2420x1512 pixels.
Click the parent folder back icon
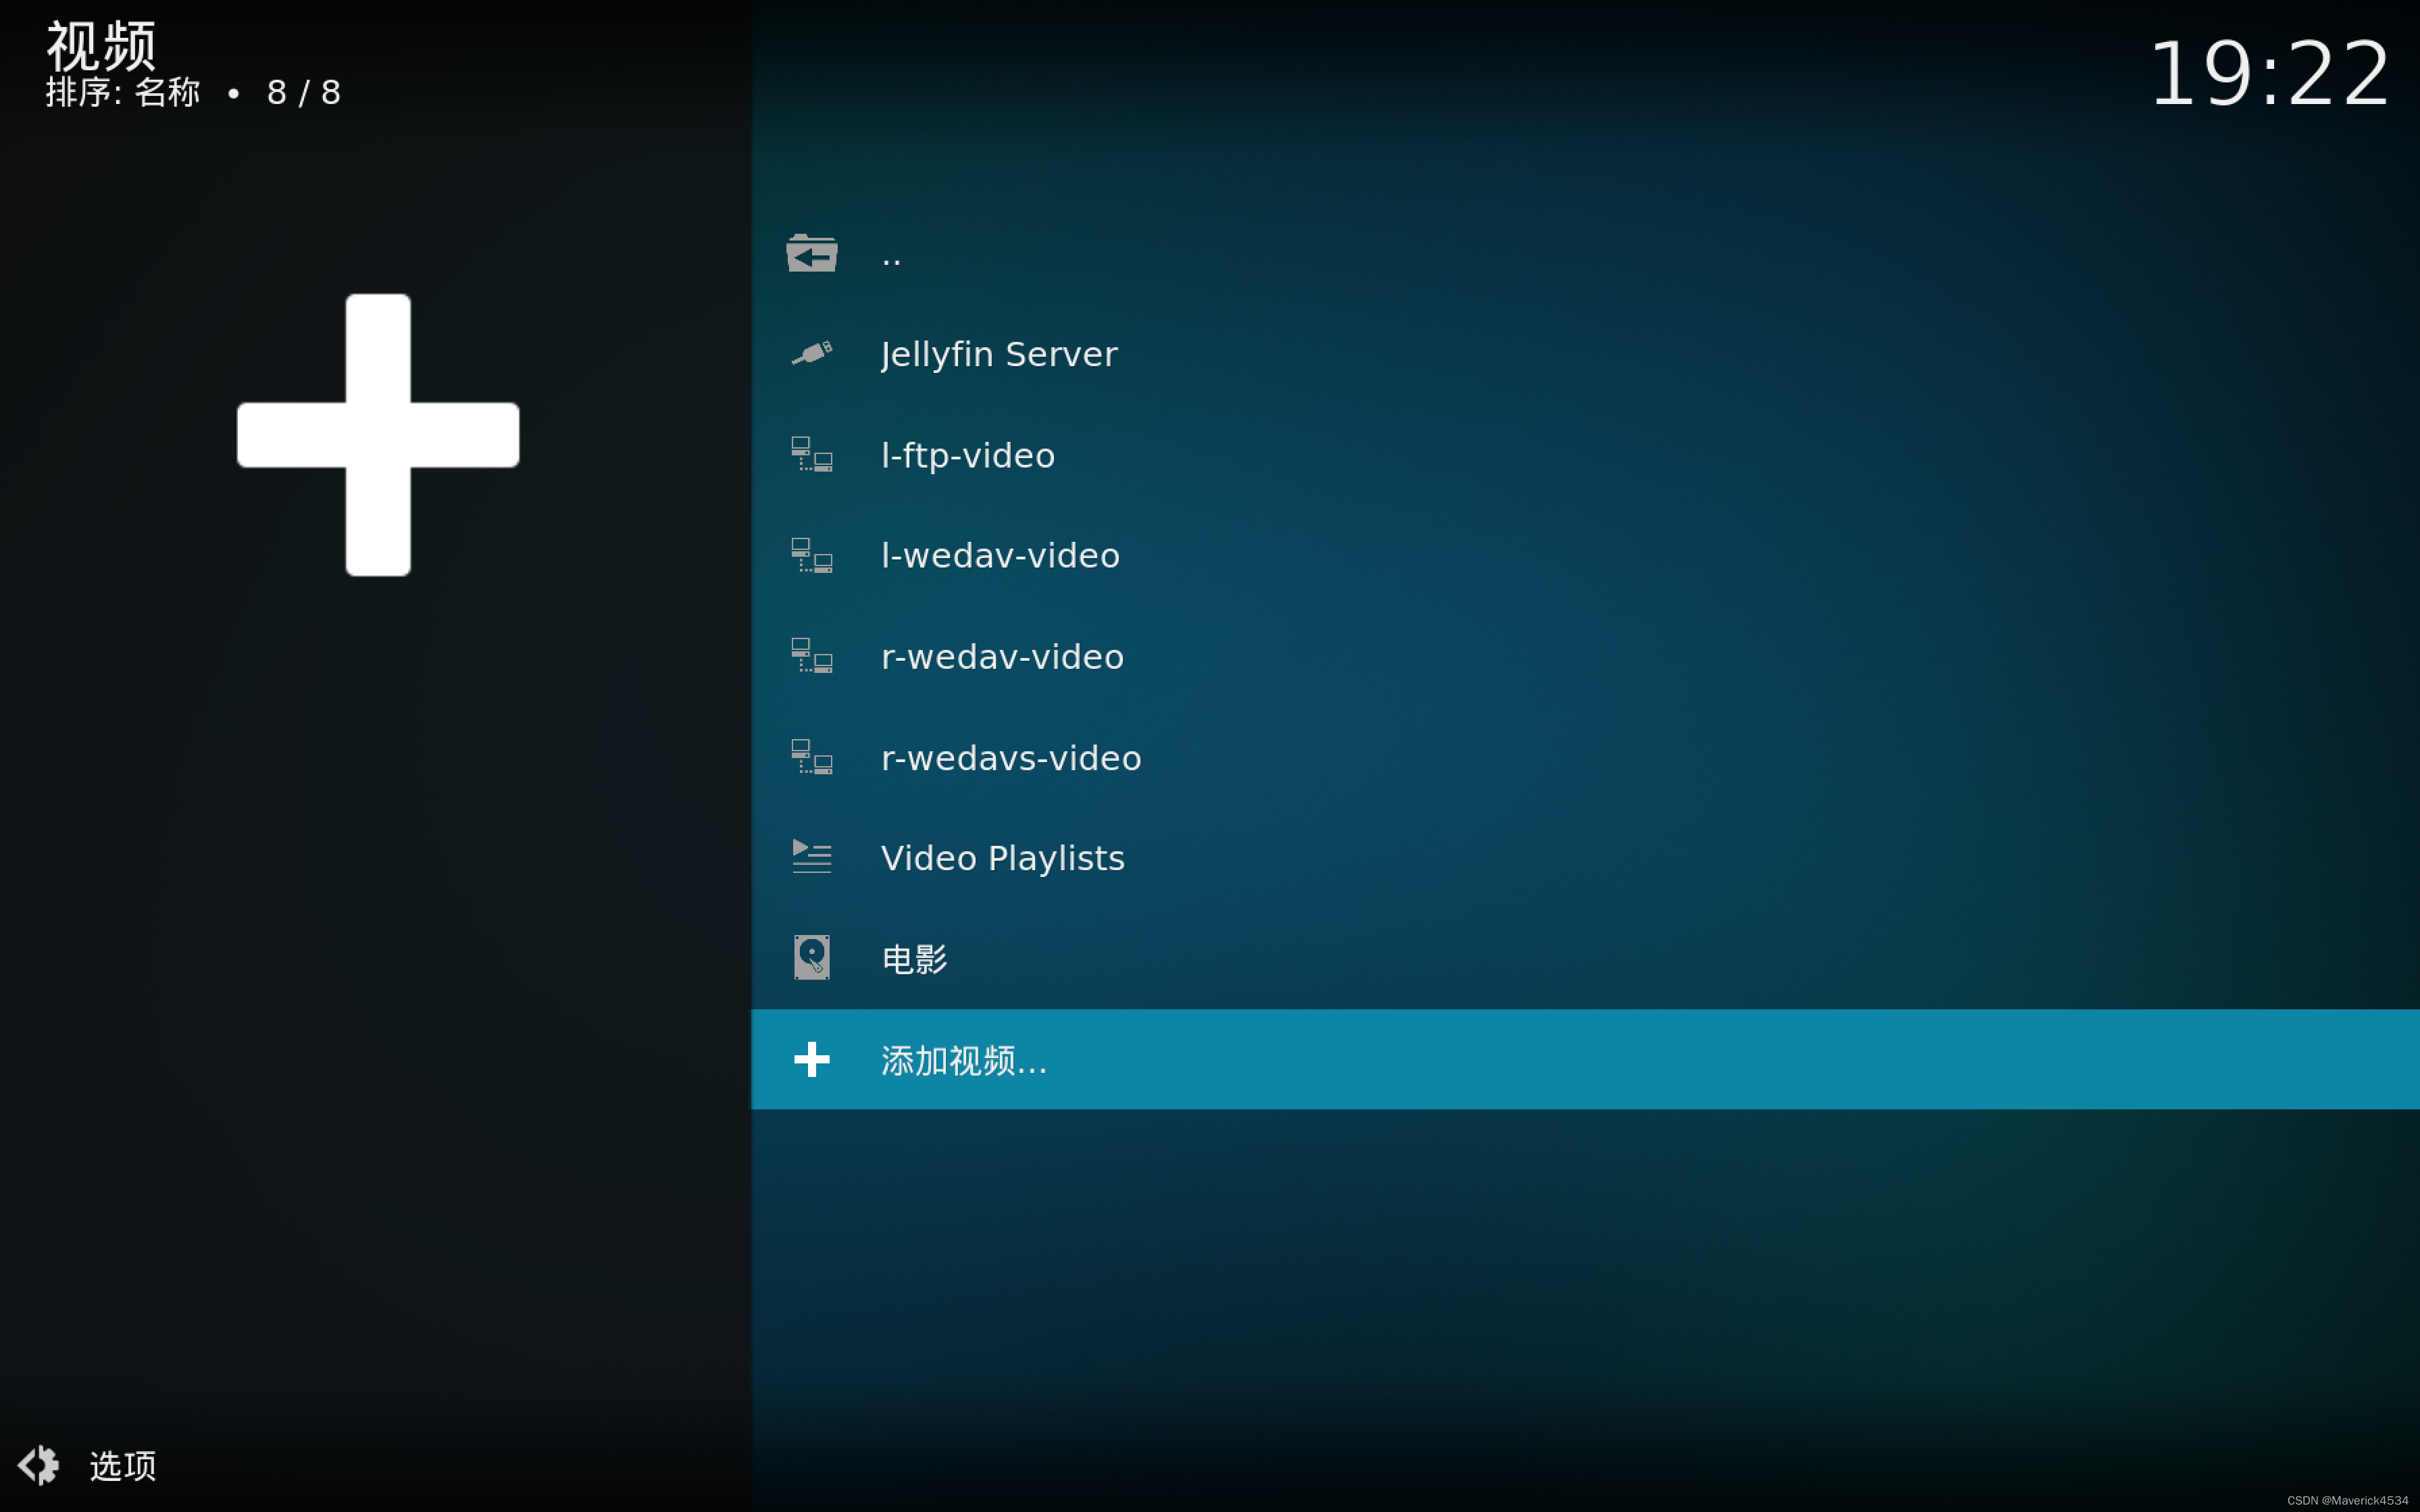811,254
